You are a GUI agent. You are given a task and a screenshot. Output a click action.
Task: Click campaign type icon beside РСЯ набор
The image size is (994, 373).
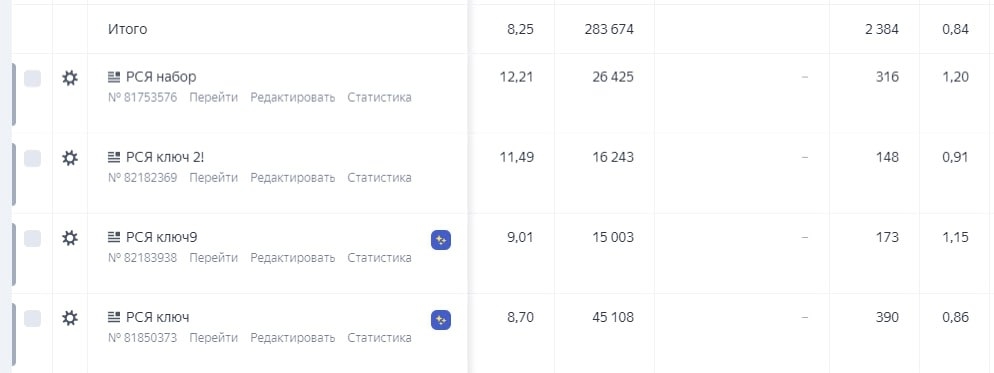(x=114, y=77)
